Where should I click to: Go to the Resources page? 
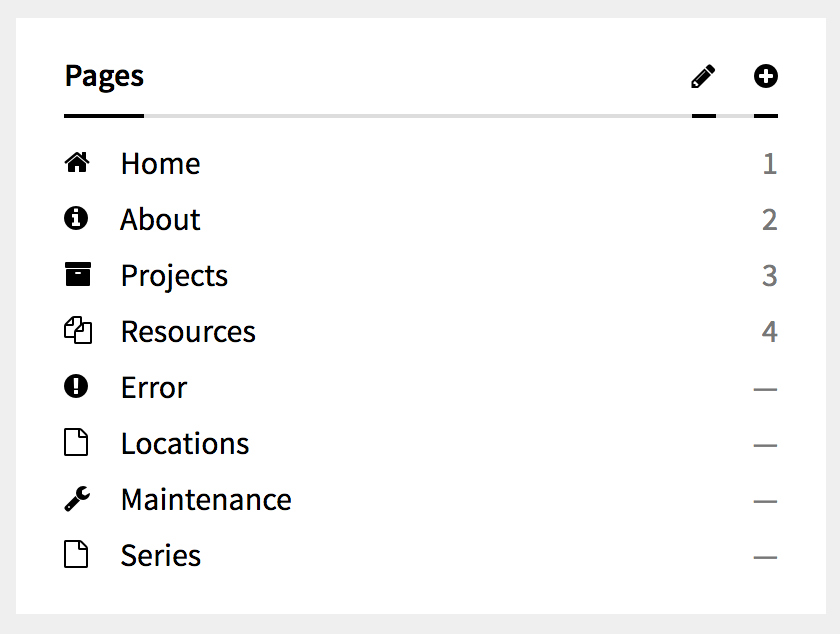188,332
